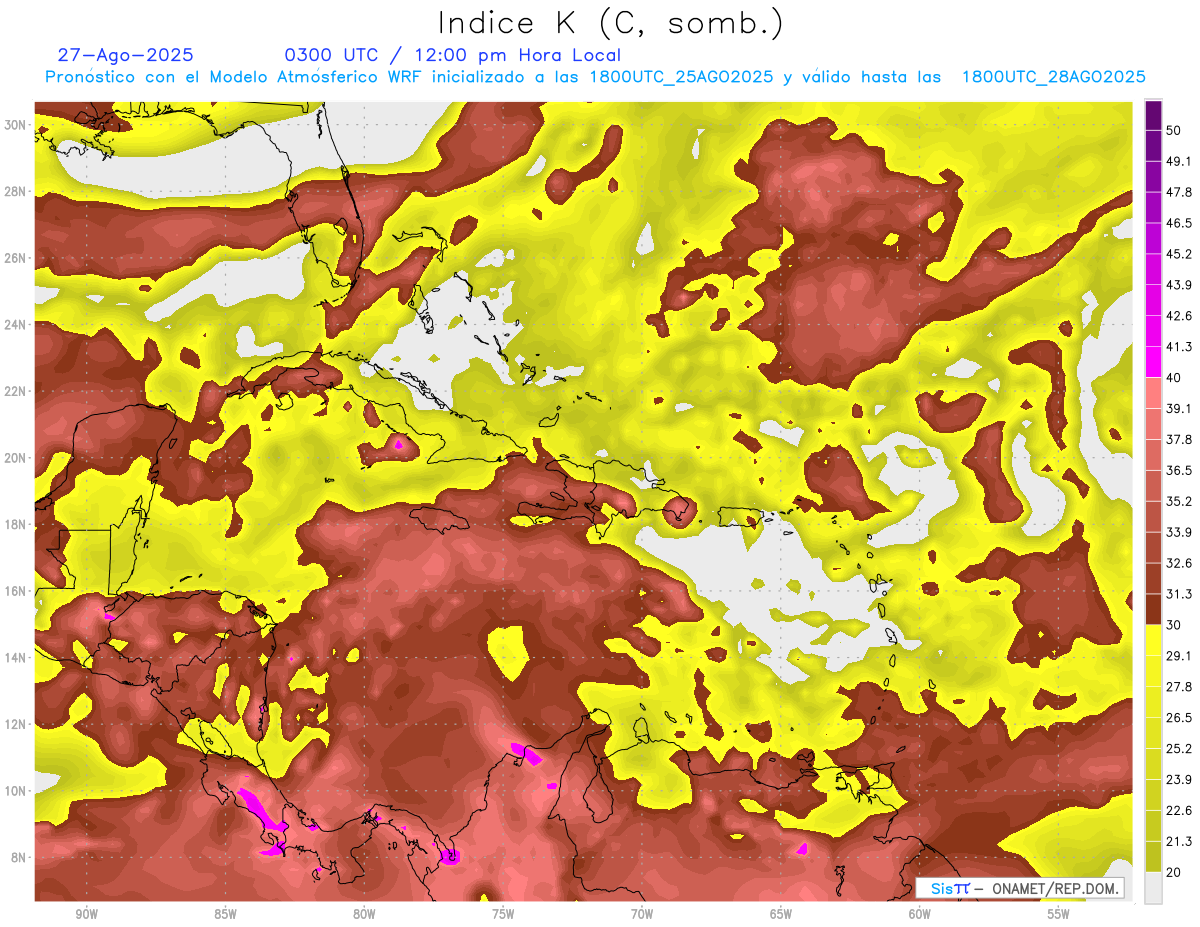Click the 20N latitude label
The height and width of the screenshot is (927, 1200).
(16, 458)
